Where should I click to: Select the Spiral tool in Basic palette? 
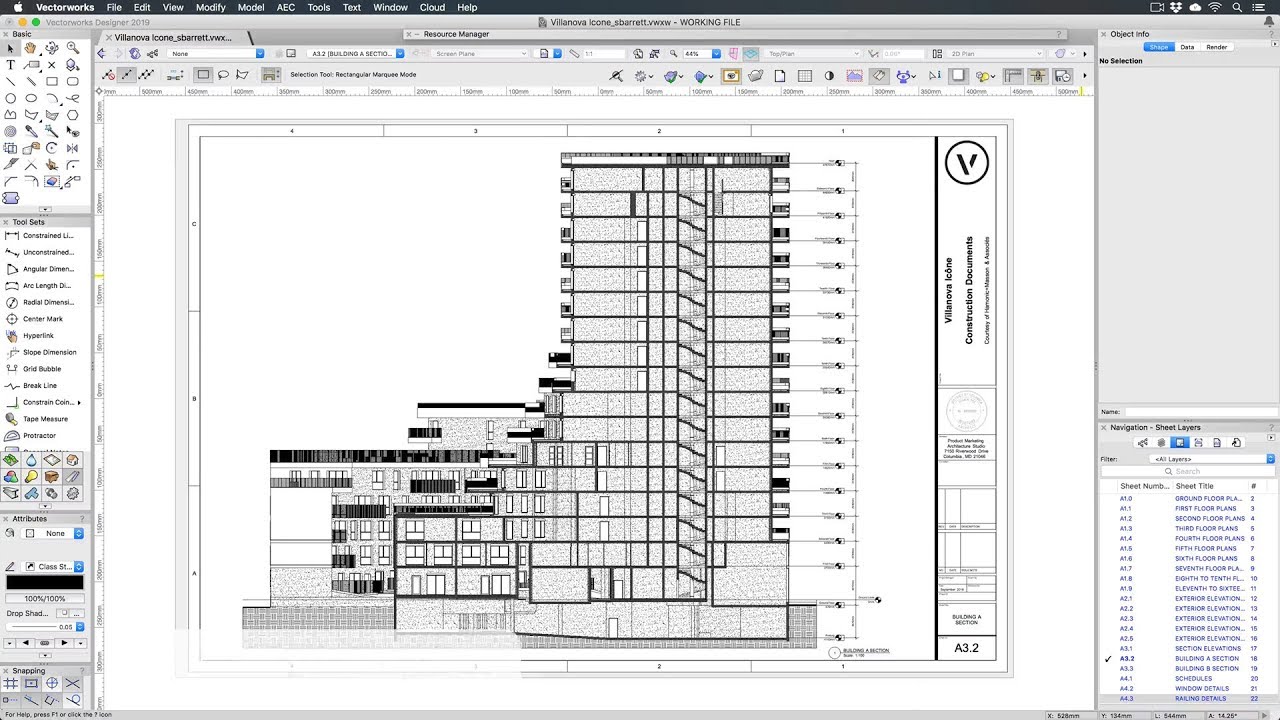pos(10,131)
